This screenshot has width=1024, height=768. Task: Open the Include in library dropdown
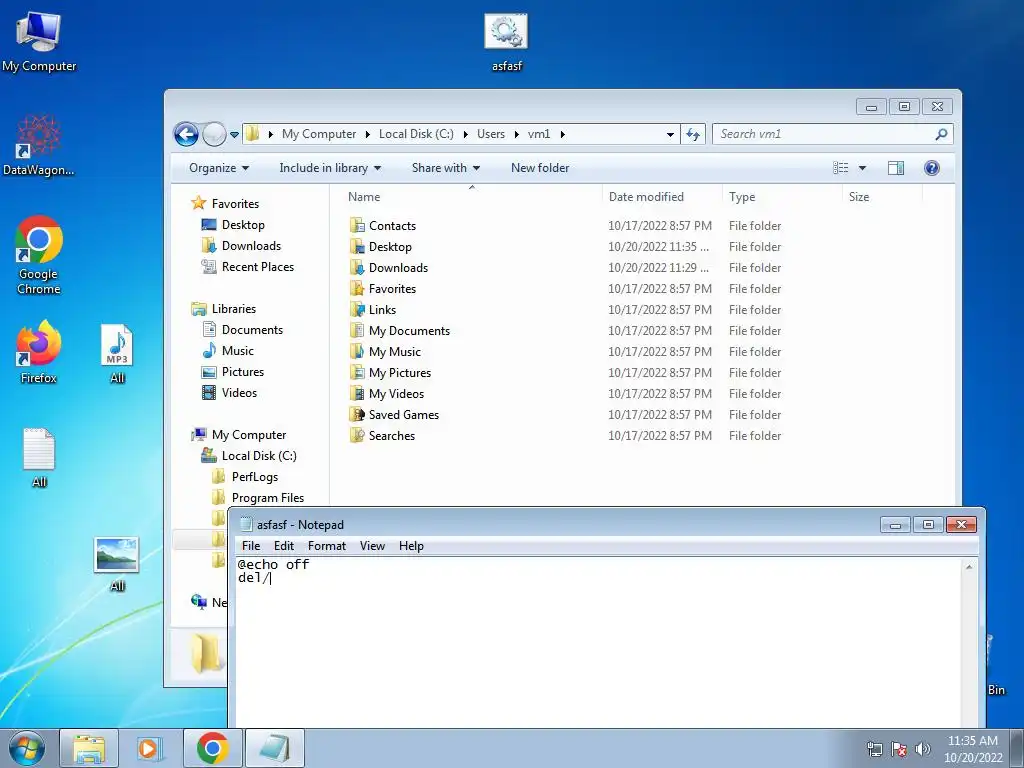point(330,168)
